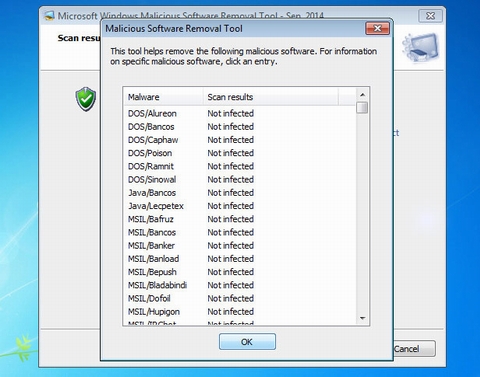Select the MSIL/Bafruz entry
The image size is (480, 377).
pyautogui.click(x=151, y=219)
